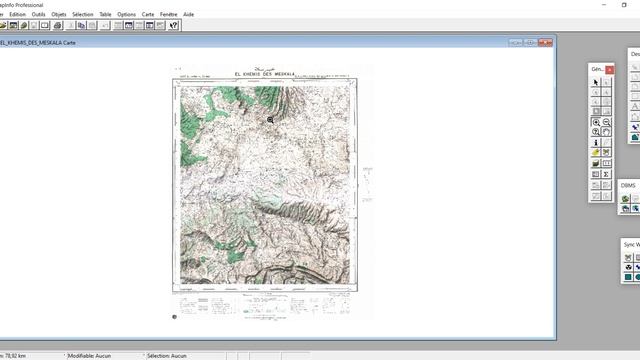The height and width of the screenshot is (360, 640).
Task: Open the Outils menu
Action: coord(38,14)
